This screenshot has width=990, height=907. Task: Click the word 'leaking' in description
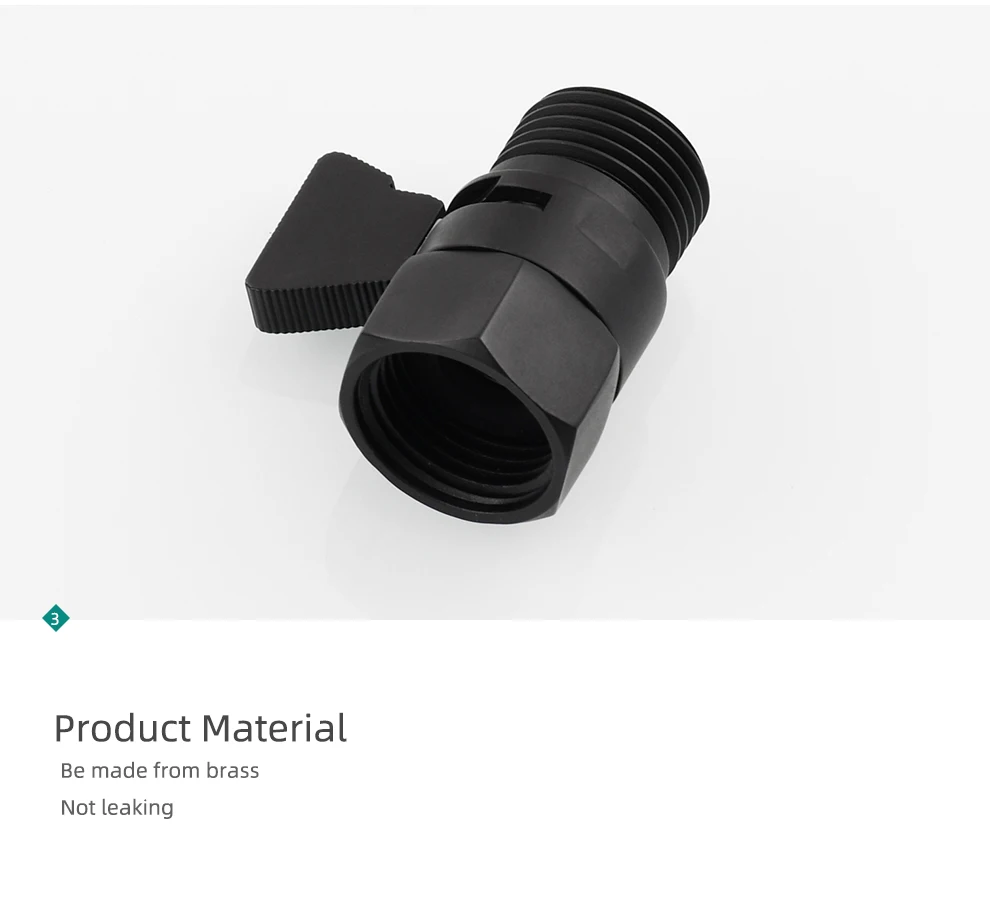(x=138, y=808)
